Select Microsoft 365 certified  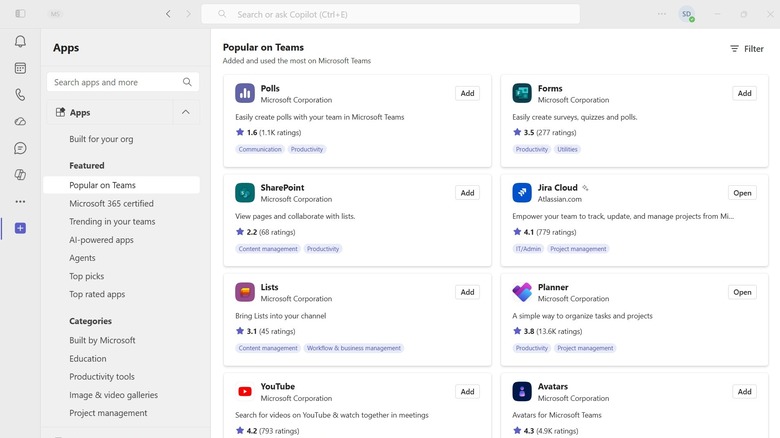(x=111, y=204)
